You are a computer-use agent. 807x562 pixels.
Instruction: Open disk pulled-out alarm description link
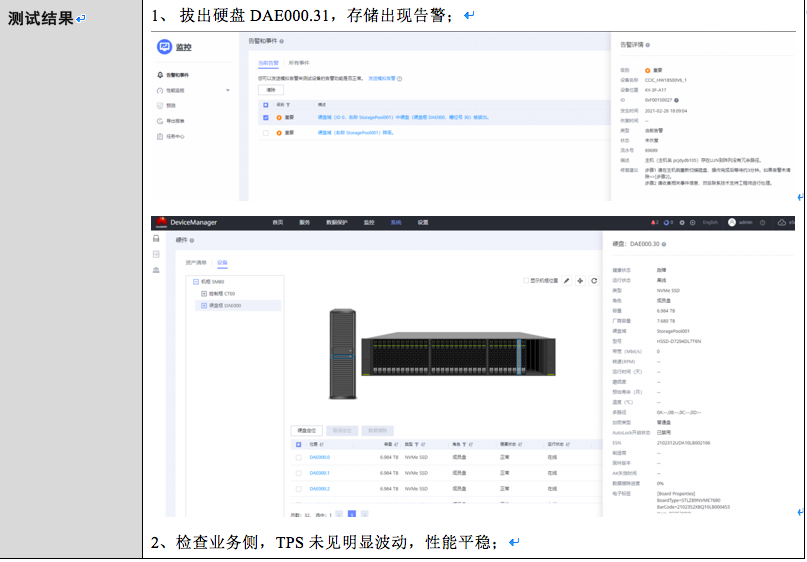pos(403,117)
